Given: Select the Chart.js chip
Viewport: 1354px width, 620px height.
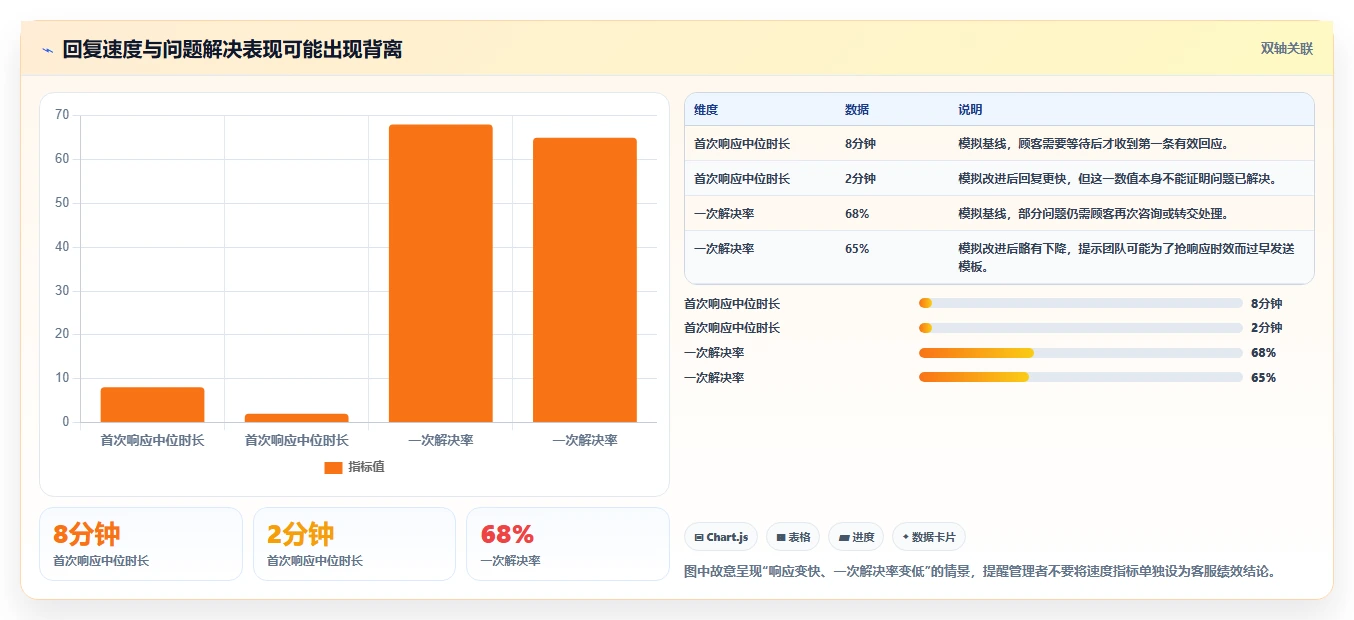Looking at the screenshot, I should (x=721, y=537).
